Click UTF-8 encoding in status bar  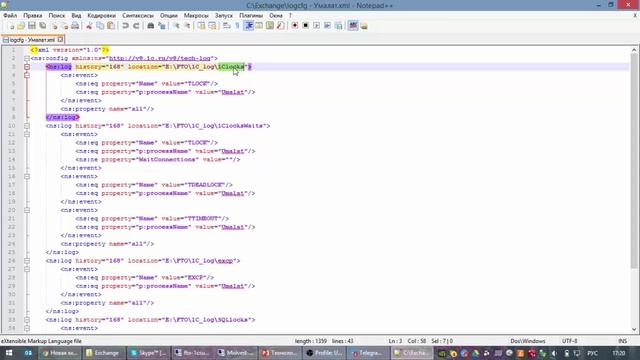pyautogui.click(x=570, y=341)
